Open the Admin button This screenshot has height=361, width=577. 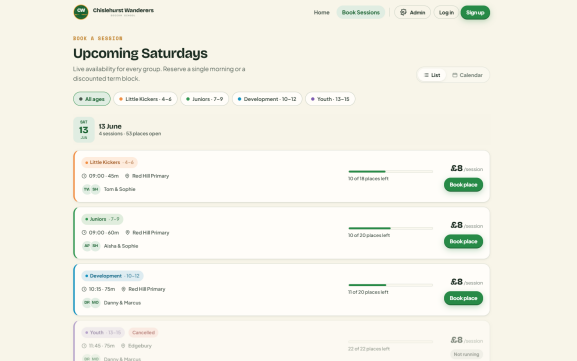pyautogui.click(x=413, y=13)
